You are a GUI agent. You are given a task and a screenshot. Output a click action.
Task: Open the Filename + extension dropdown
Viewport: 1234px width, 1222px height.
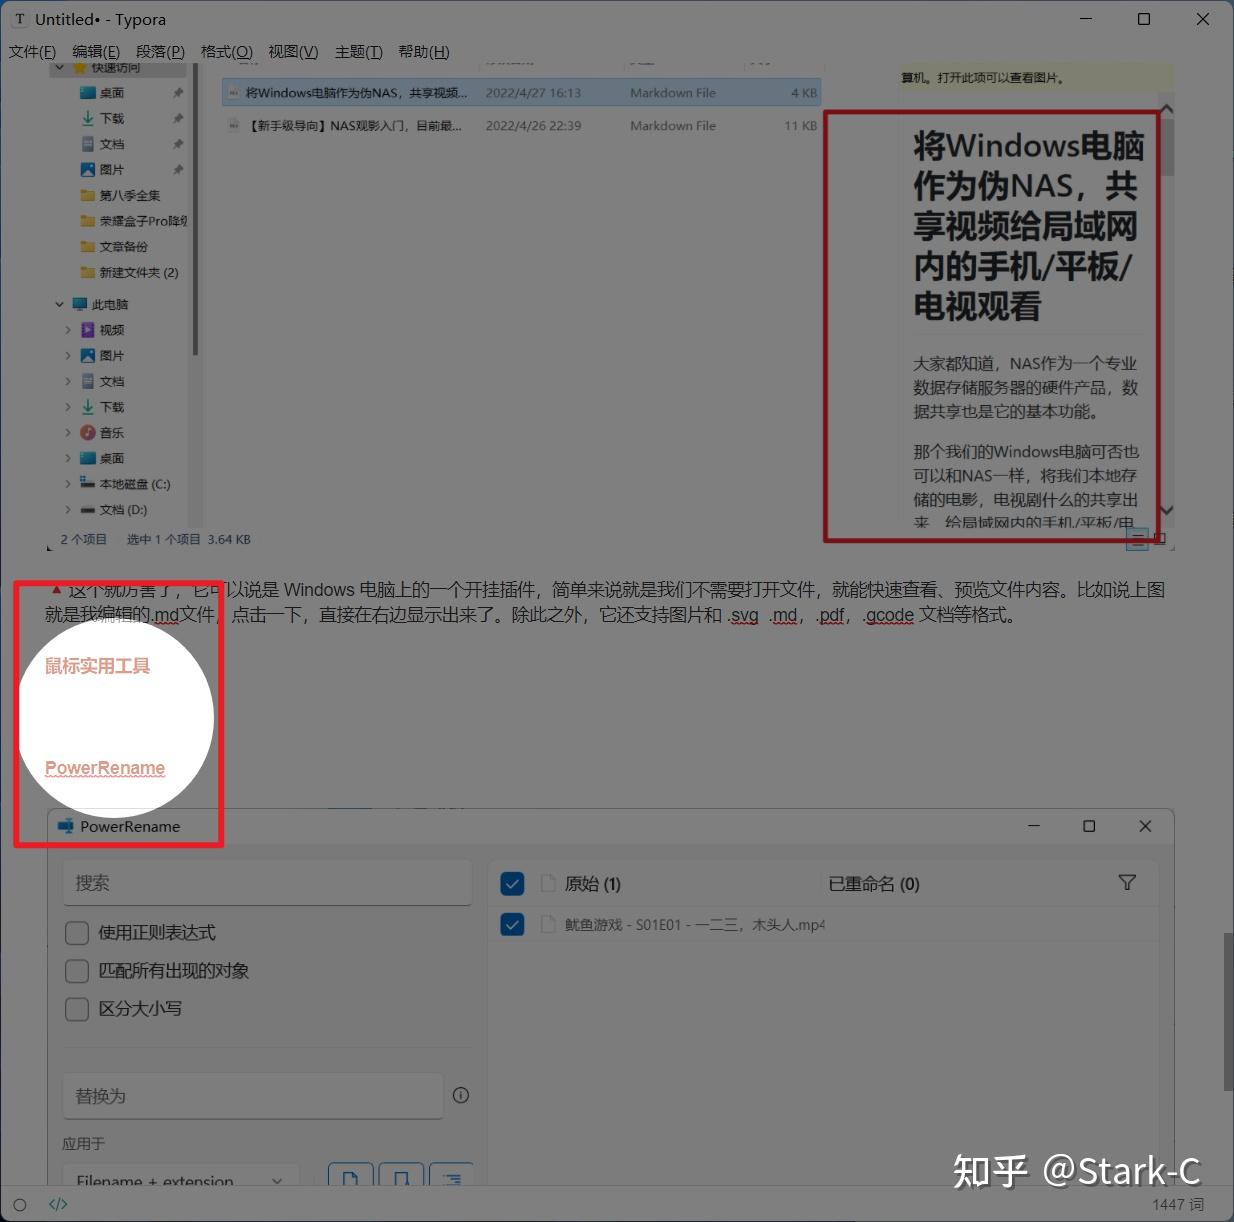click(180, 1177)
